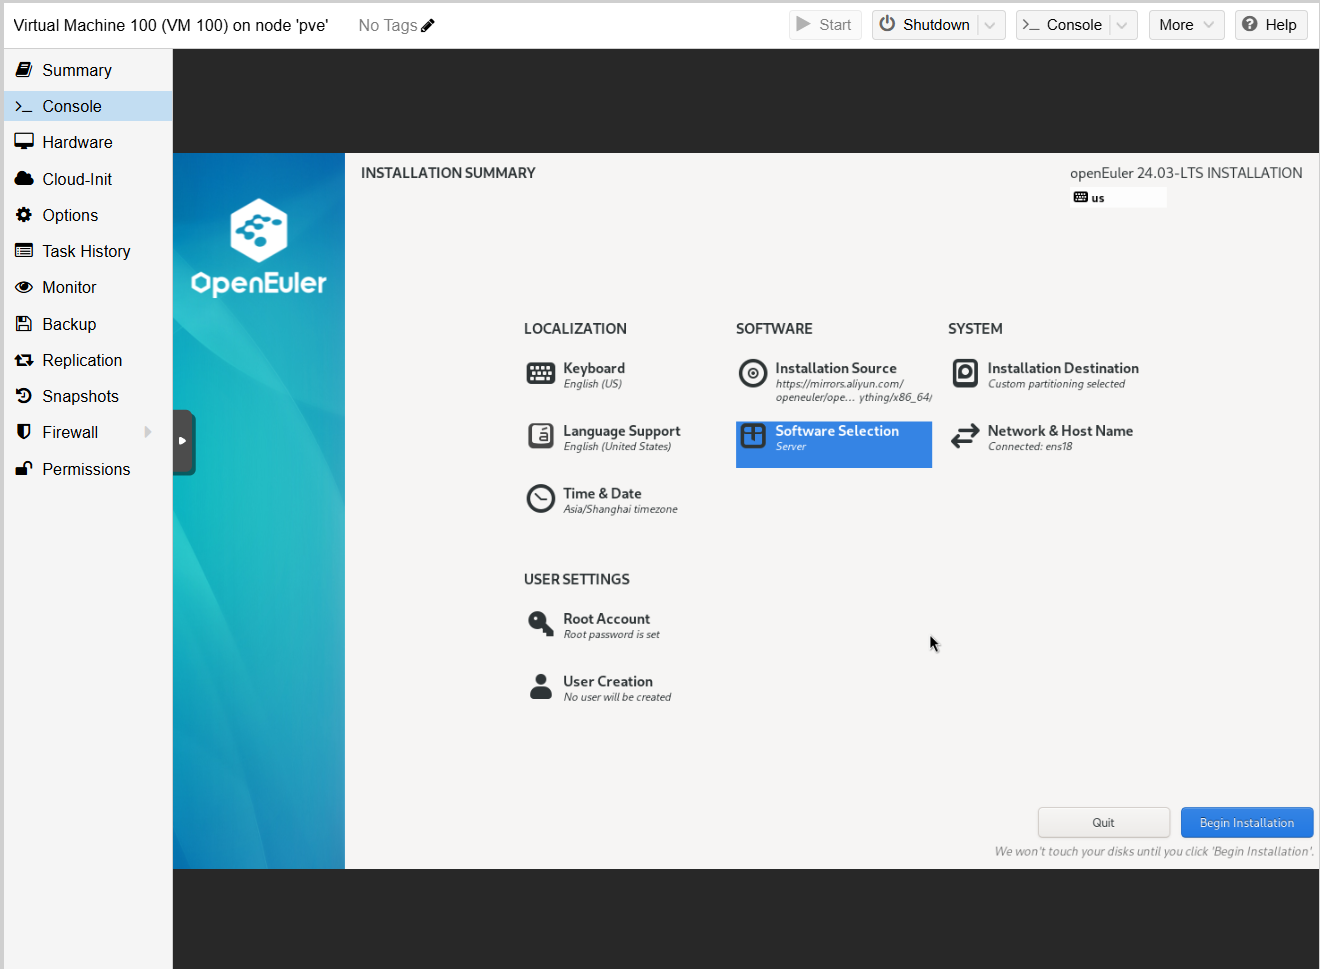
Task: Click the us keyboard layout indicator
Action: click(1118, 198)
